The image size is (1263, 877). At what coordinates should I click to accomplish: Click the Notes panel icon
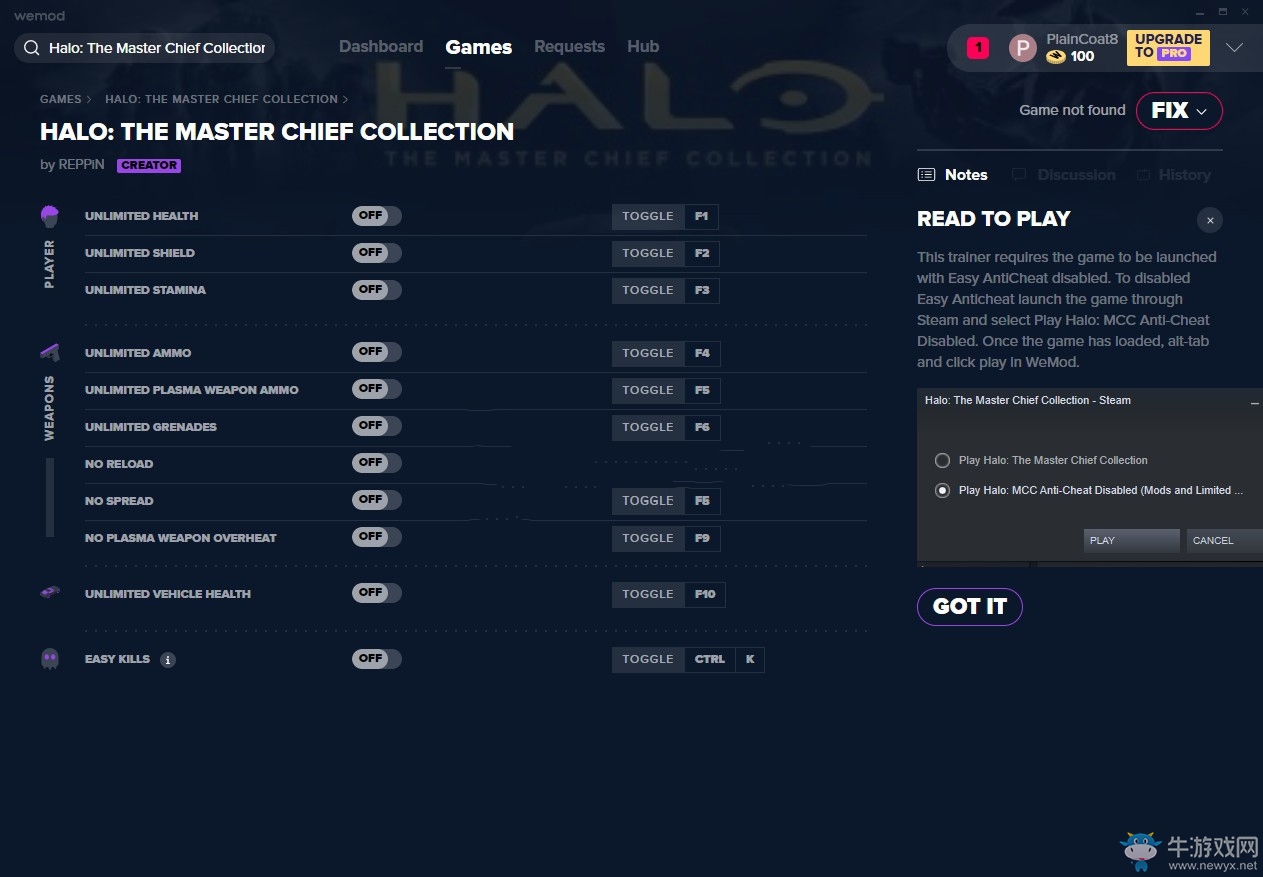coord(926,175)
